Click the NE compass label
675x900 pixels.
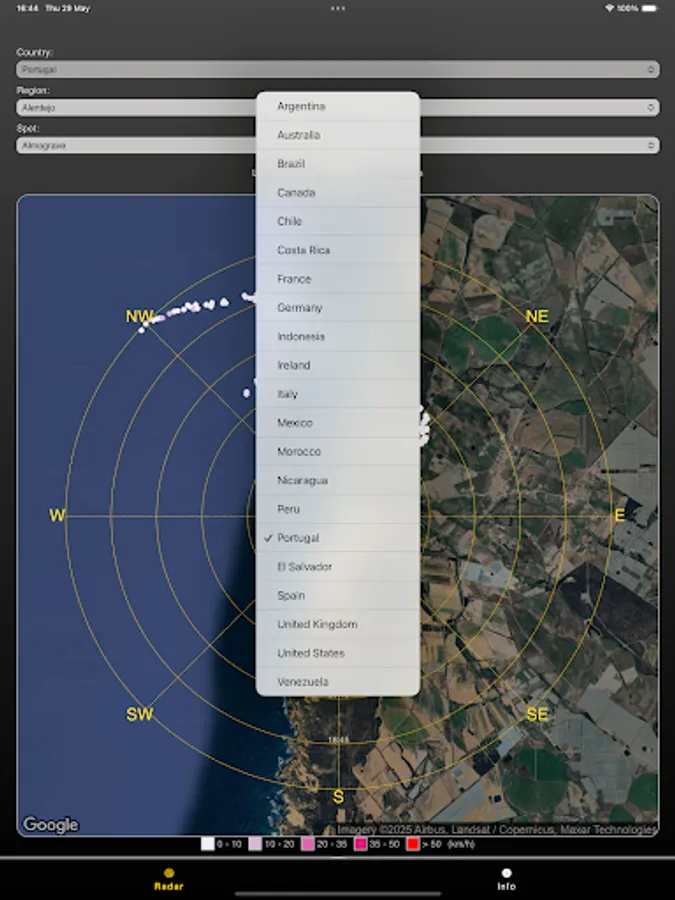(x=537, y=316)
